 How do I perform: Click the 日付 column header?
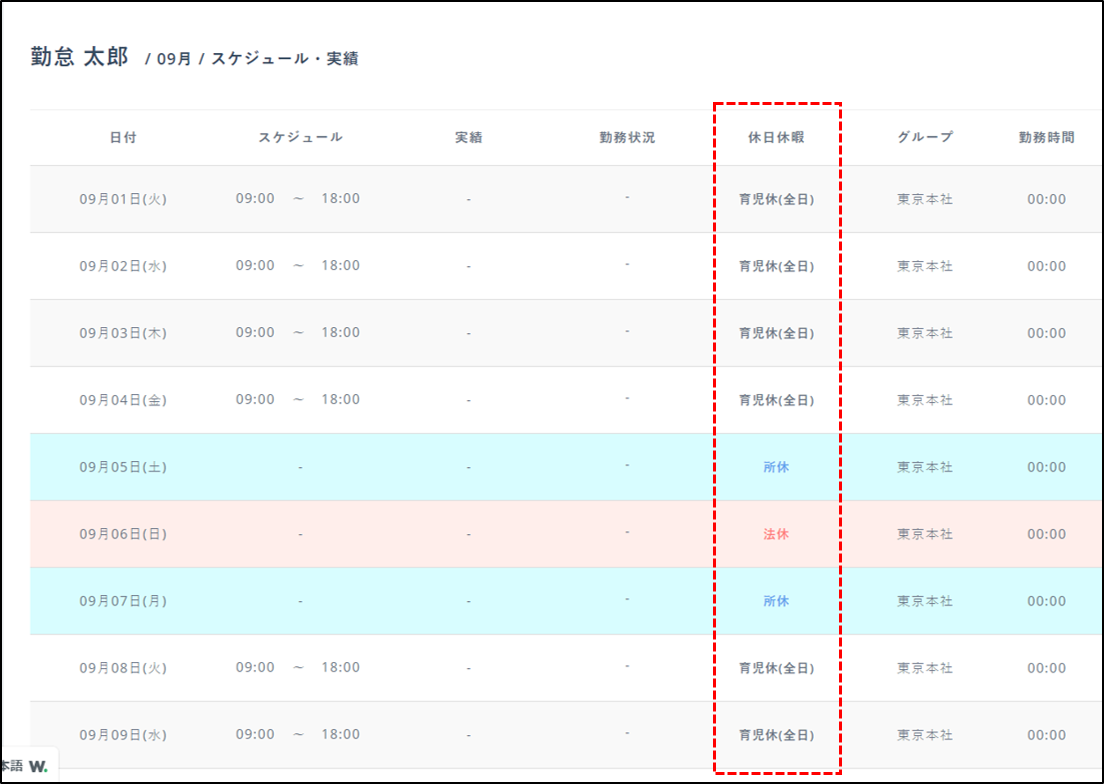click(x=123, y=138)
